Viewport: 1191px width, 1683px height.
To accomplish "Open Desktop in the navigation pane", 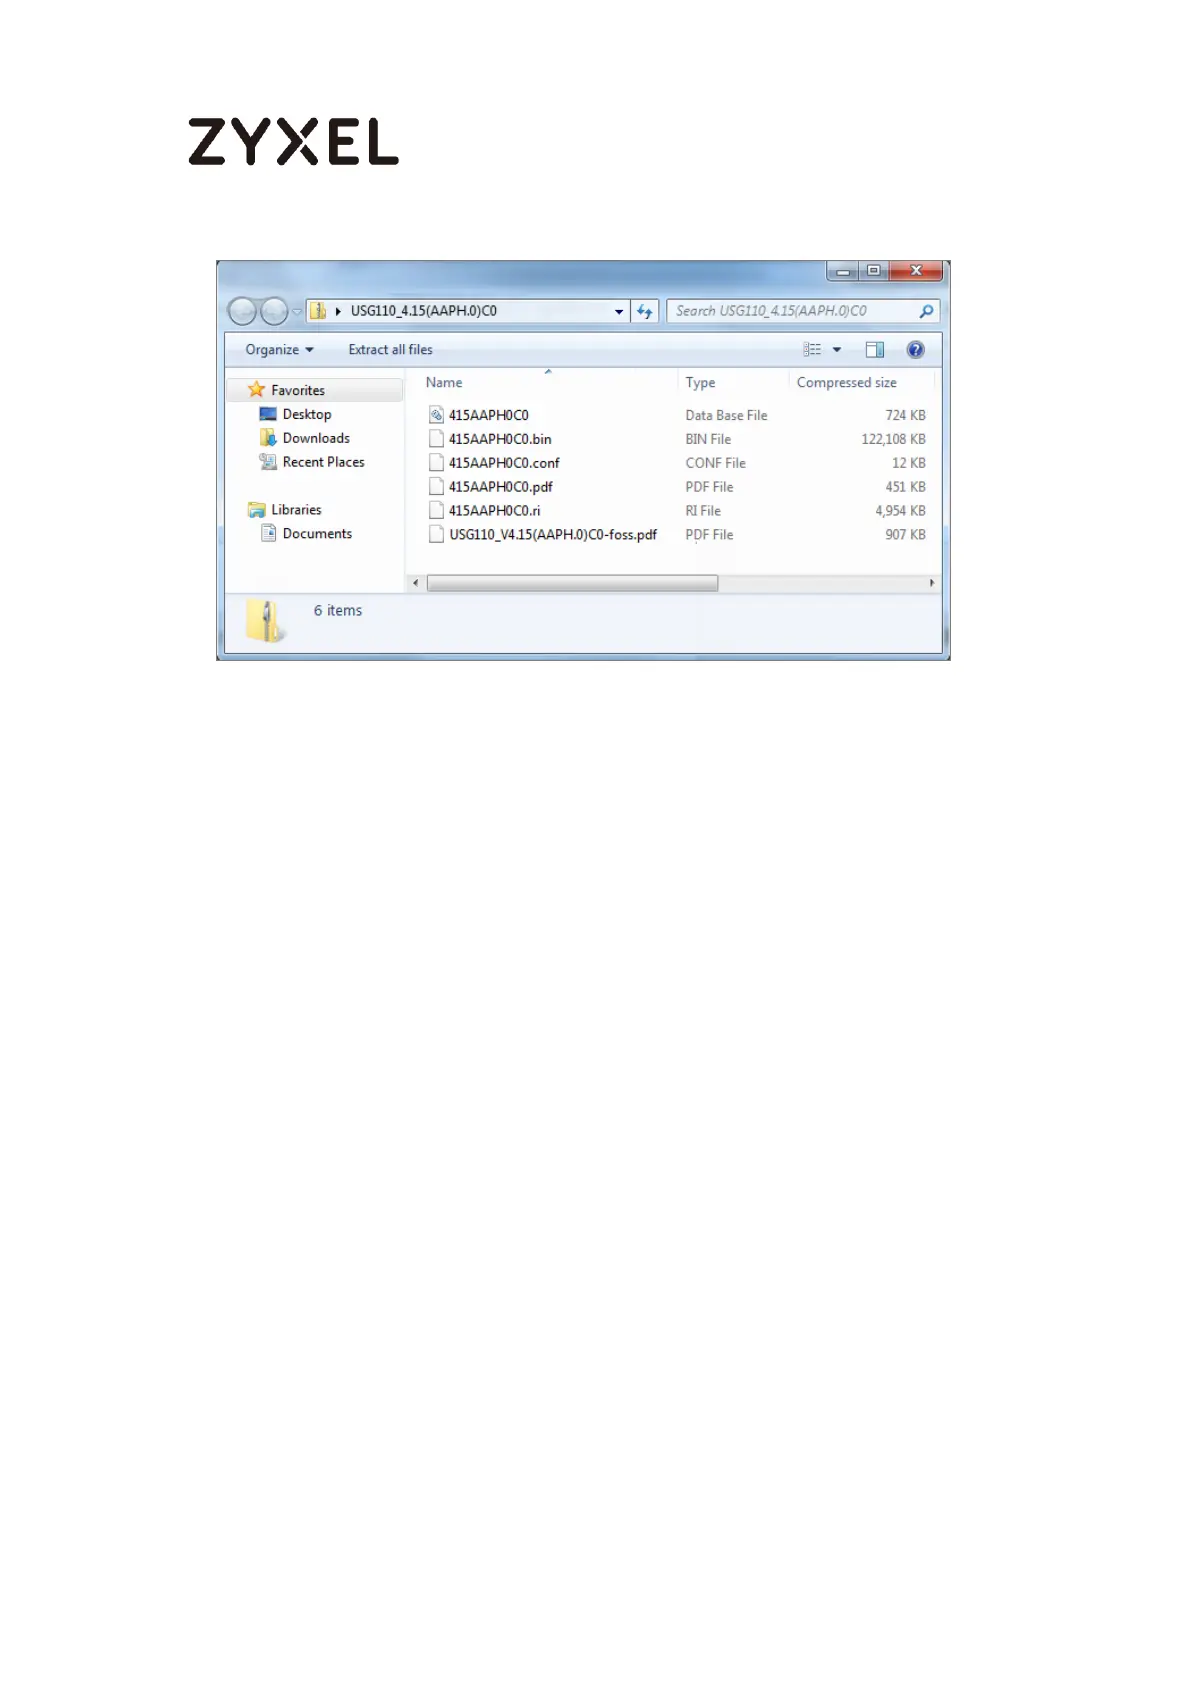I will (306, 414).
